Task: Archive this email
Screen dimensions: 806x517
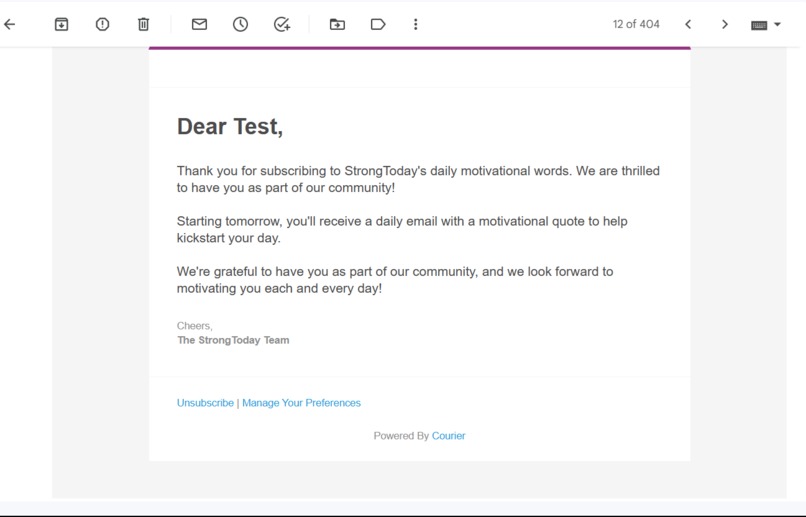Action: 61,24
